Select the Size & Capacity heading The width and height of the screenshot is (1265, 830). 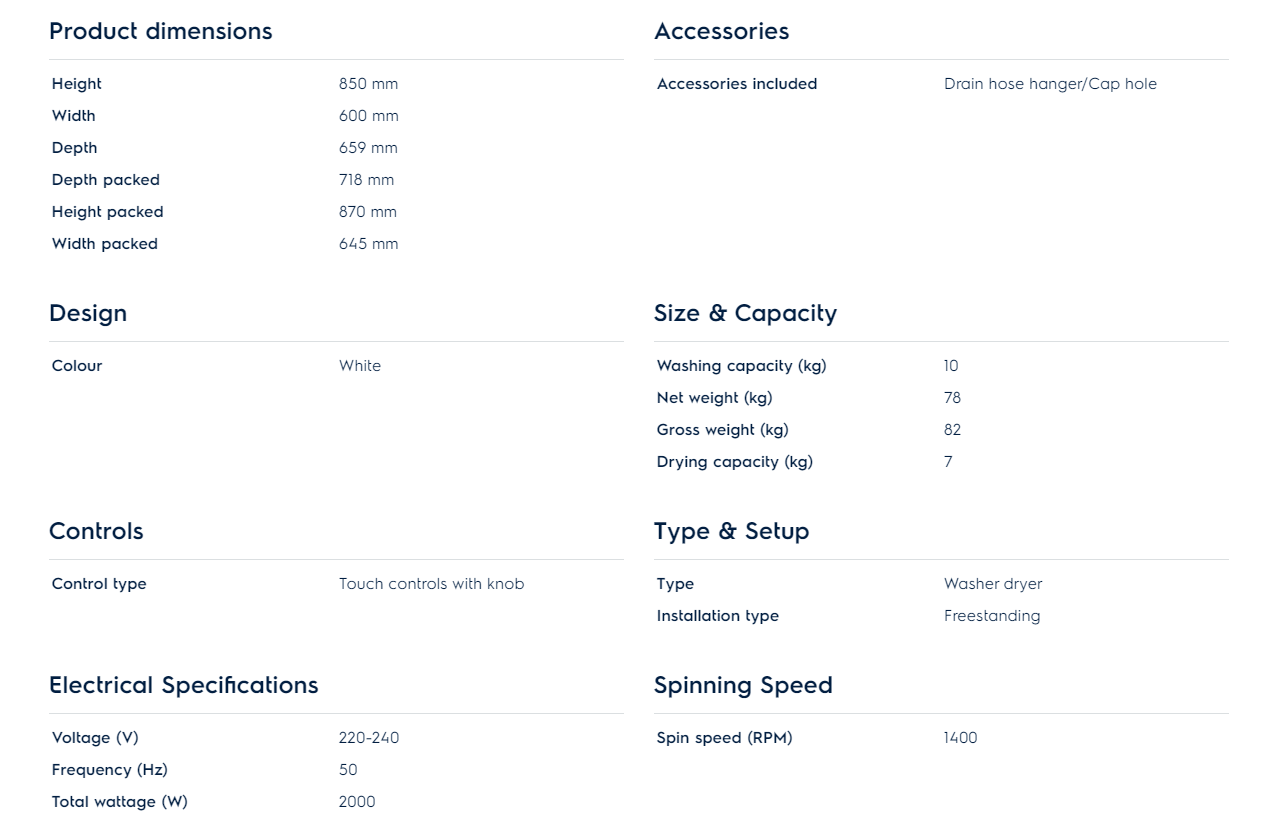745,313
